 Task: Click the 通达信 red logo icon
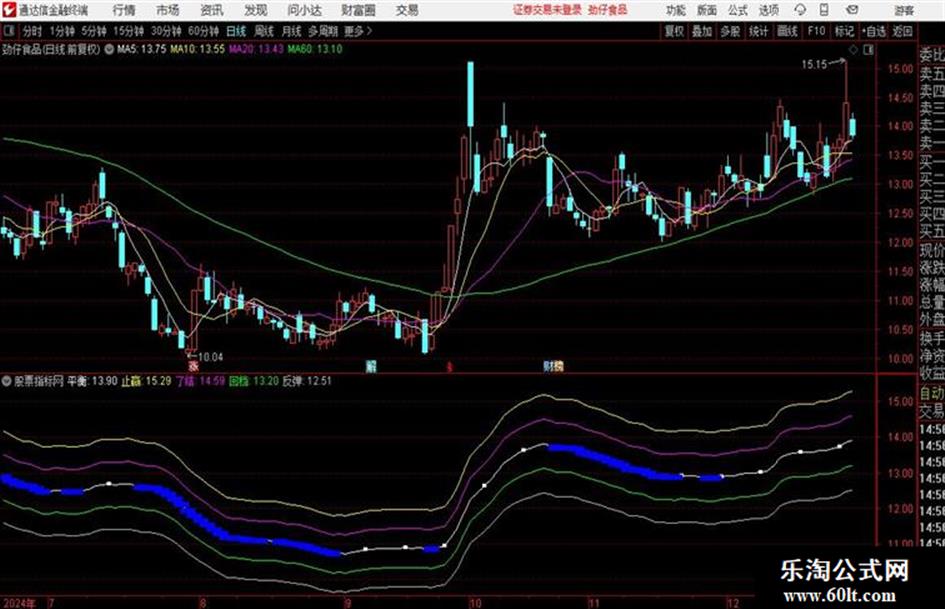coord(9,10)
